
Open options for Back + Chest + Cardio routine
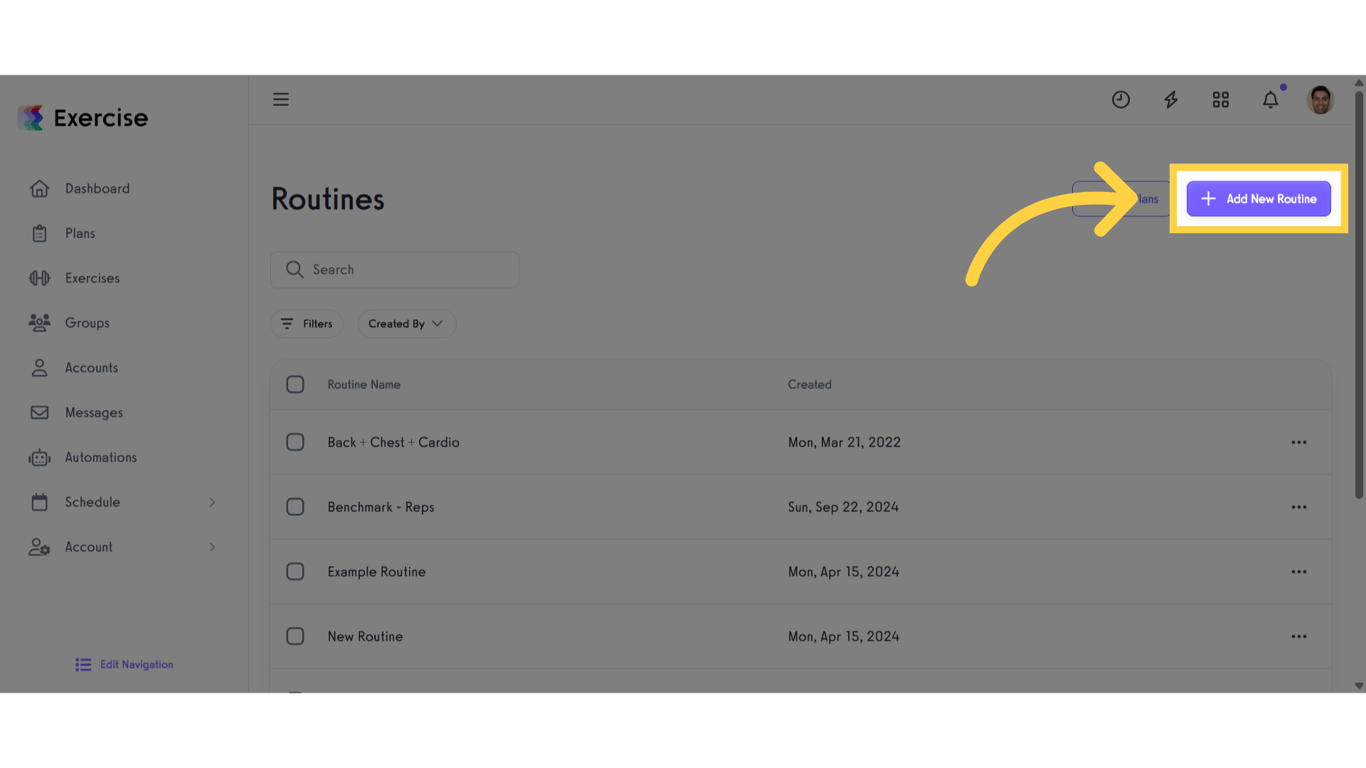click(x=1298, y=442)
